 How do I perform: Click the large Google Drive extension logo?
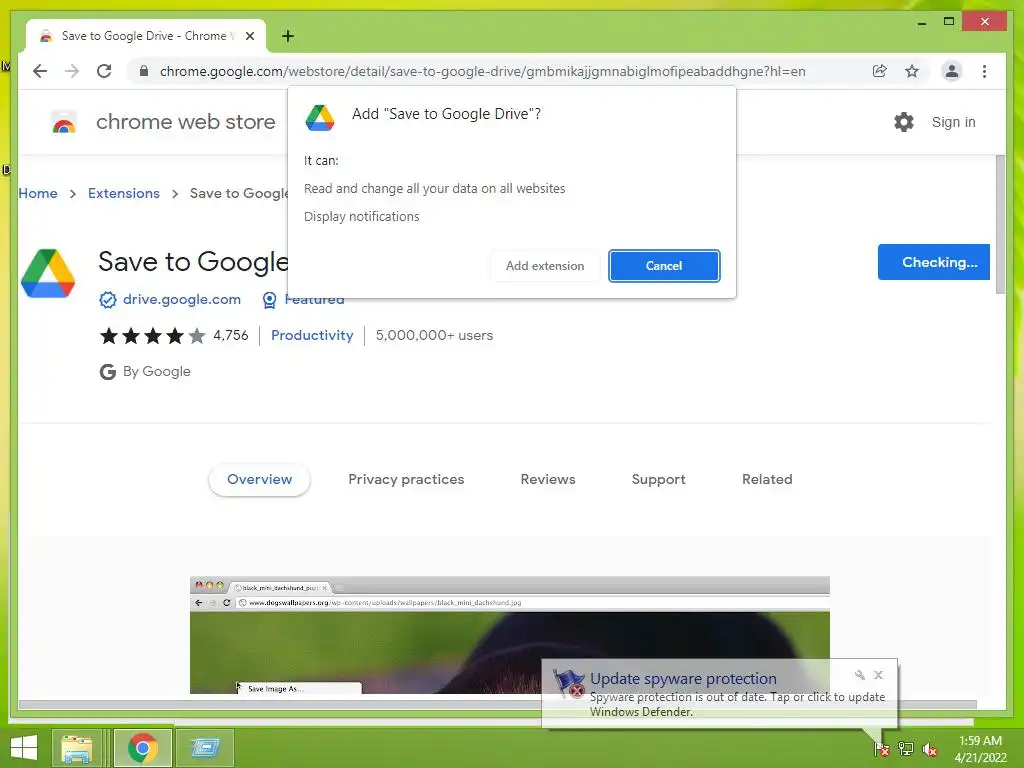coord(48,274)
